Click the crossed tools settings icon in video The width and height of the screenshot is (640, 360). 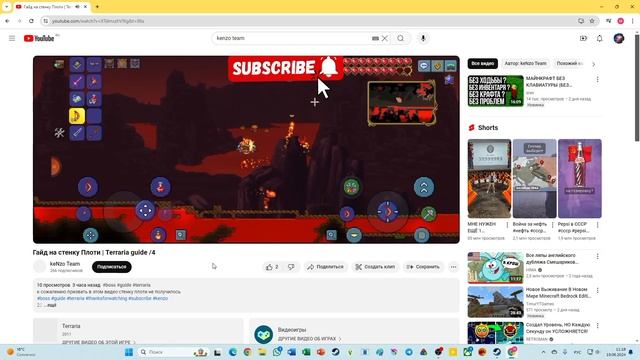pyautogui.click(x=59, y=133)
